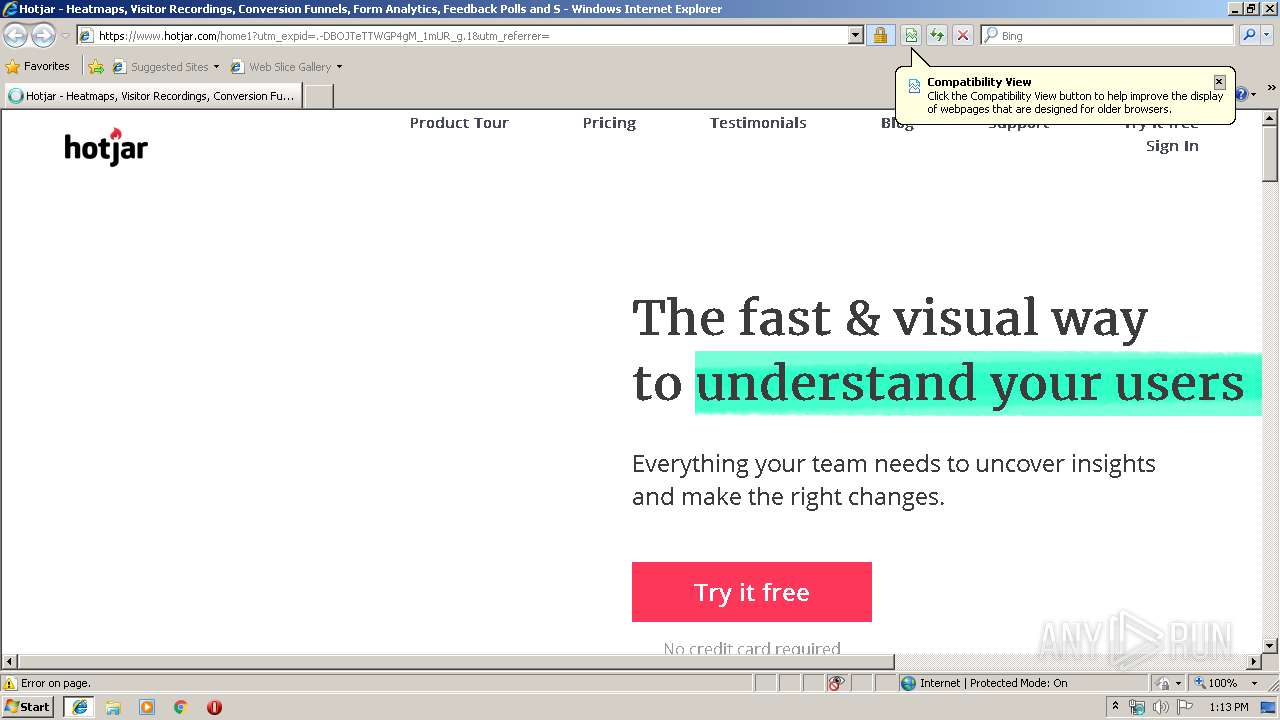
Task: Open the search provider dropdown arrow
Action: click(1267, 36)
